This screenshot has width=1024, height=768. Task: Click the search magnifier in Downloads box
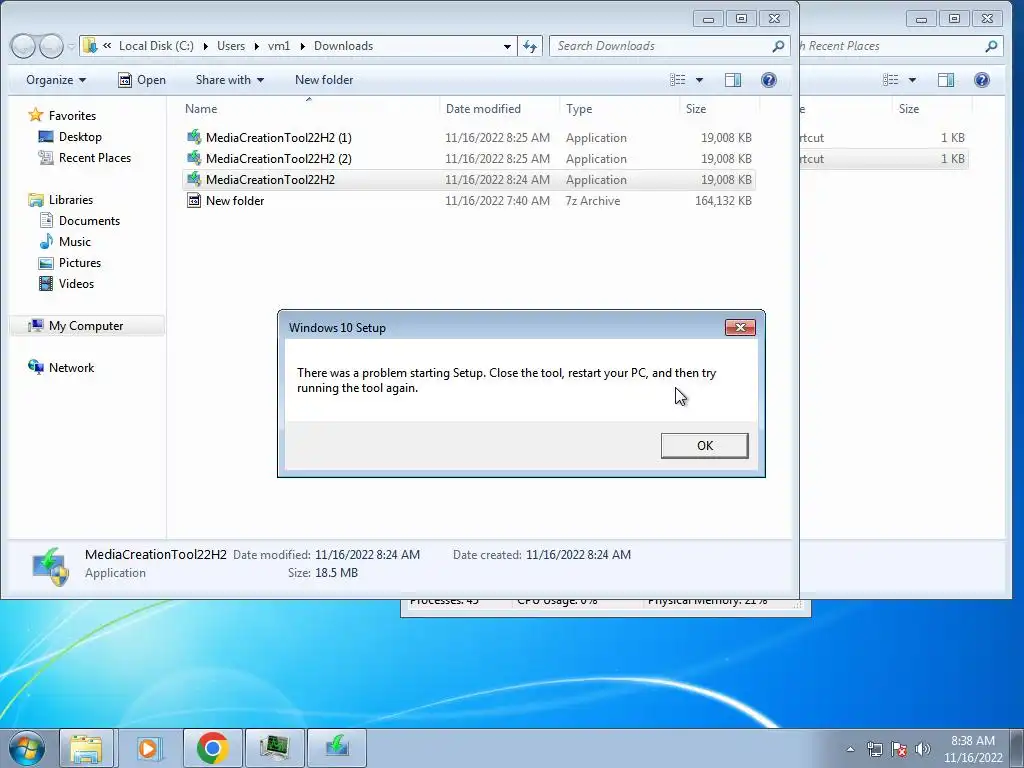click(x=778, y=46)
